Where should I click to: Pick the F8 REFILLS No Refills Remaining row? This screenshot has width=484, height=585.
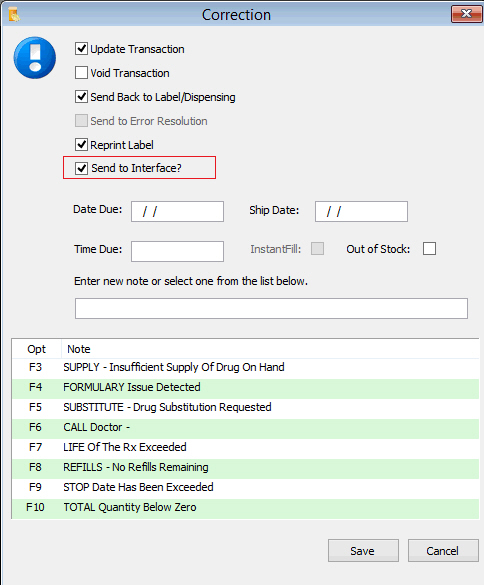point(246,469)
